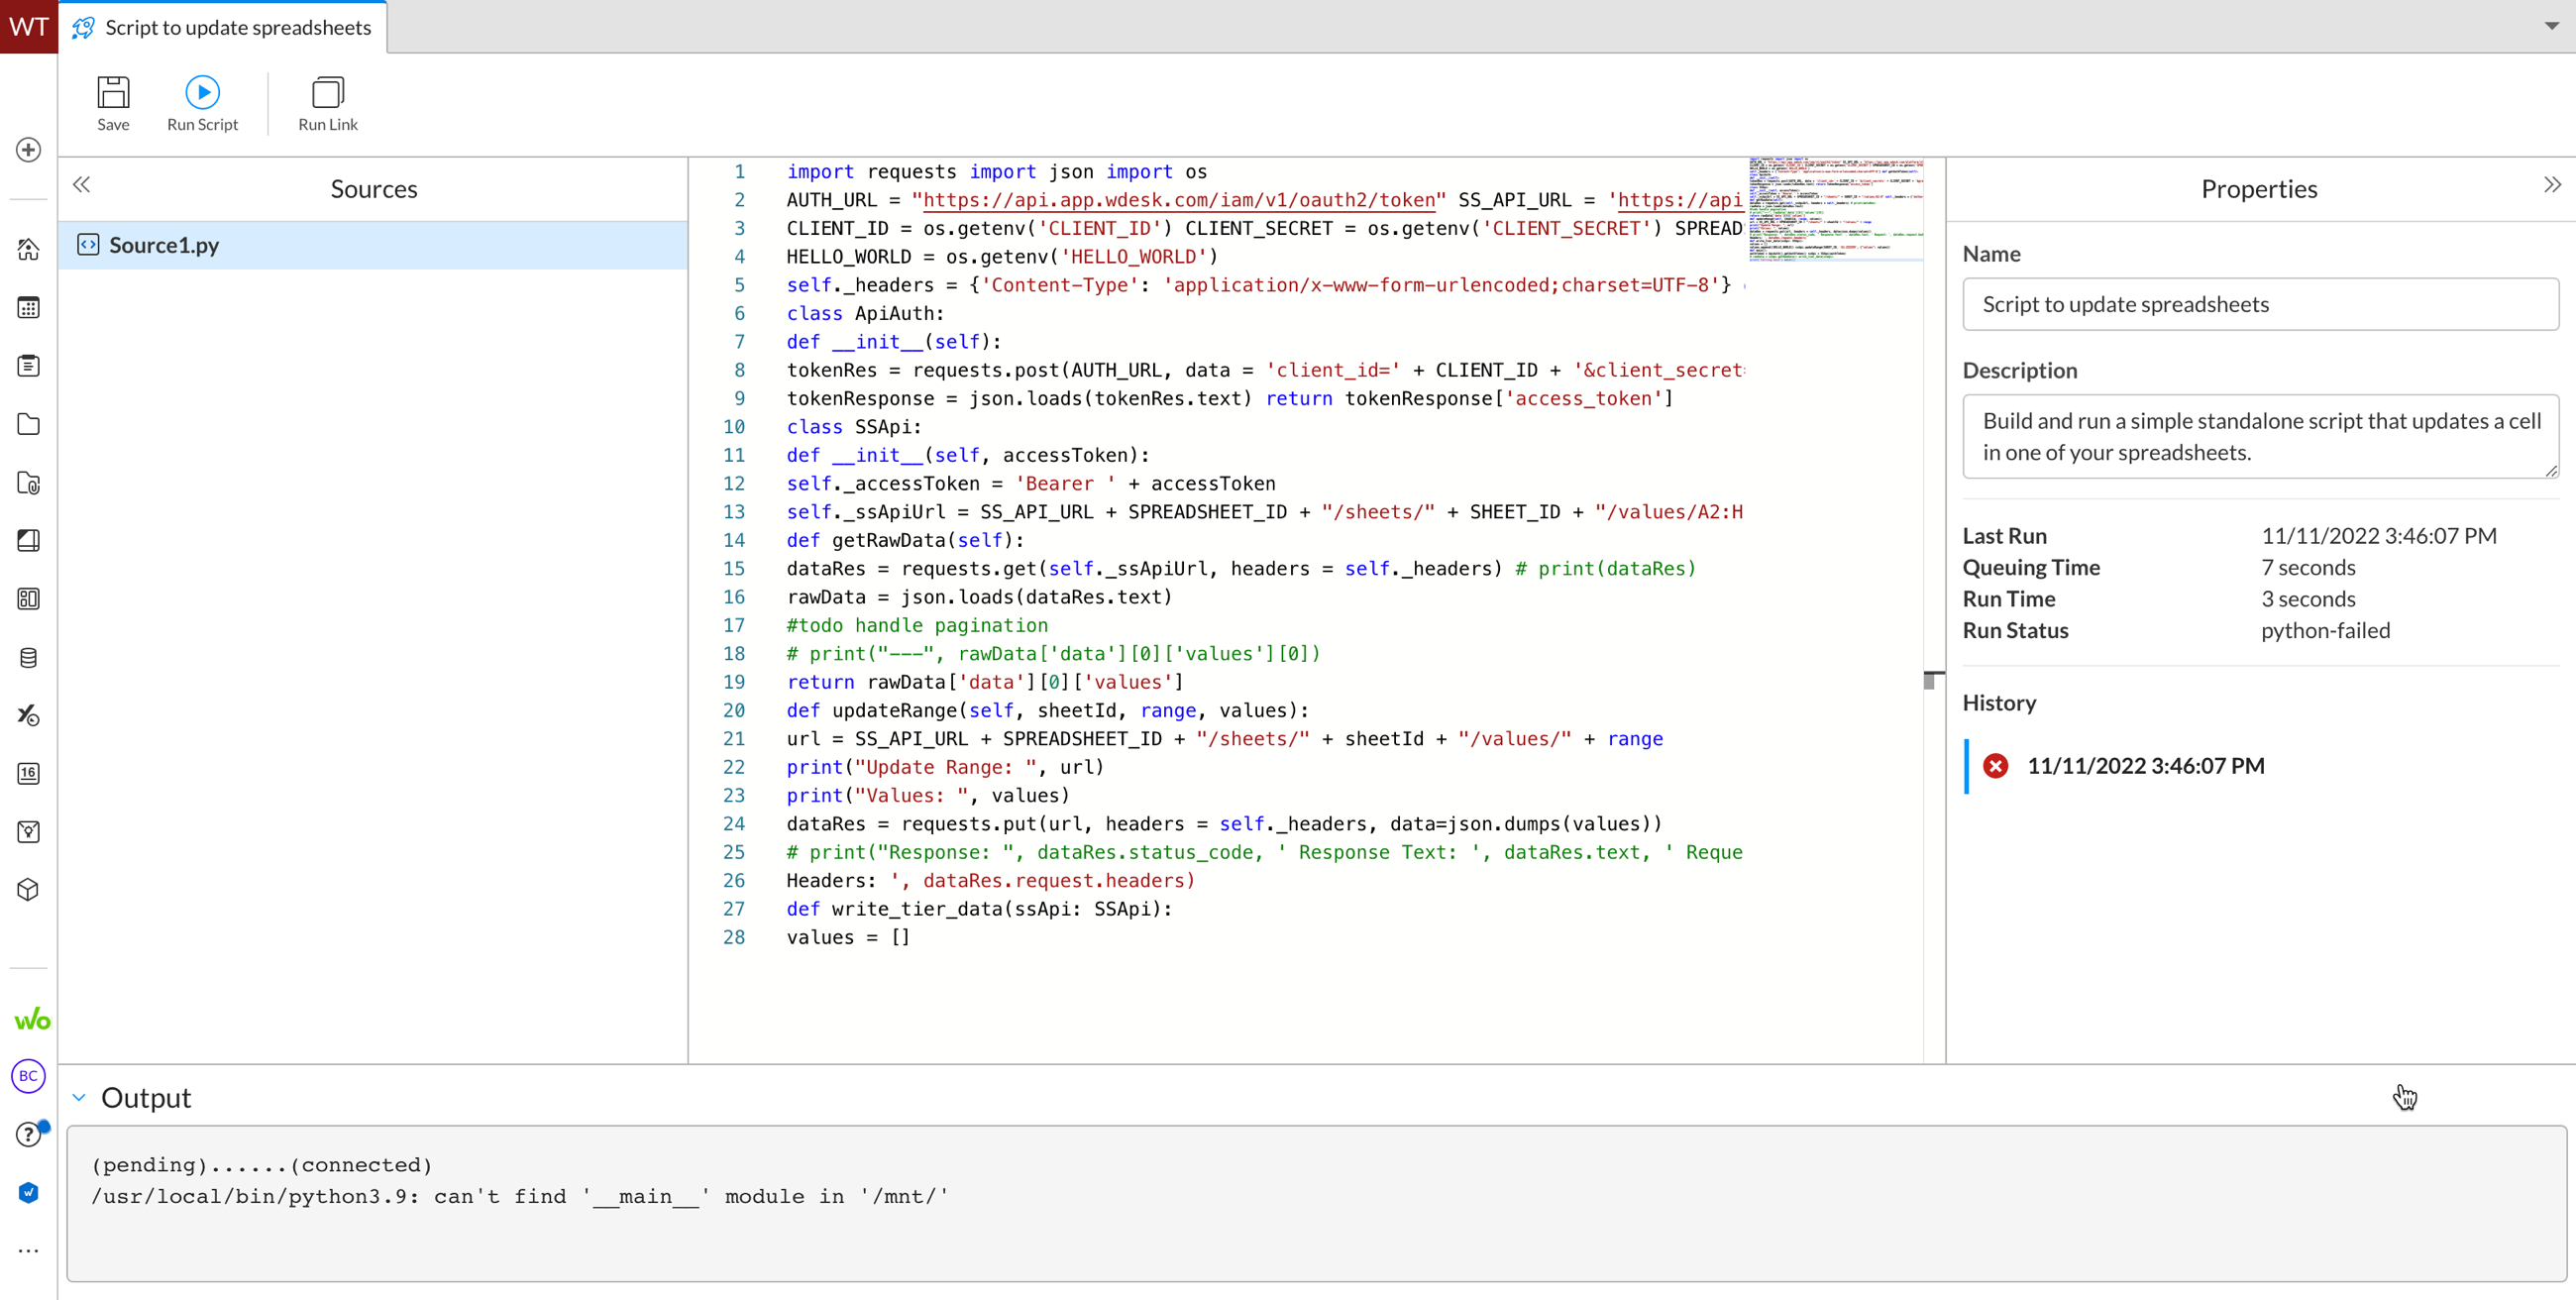Select the database icon in sidebar
The image size is (2576, 1300).
tap(28, 657)
